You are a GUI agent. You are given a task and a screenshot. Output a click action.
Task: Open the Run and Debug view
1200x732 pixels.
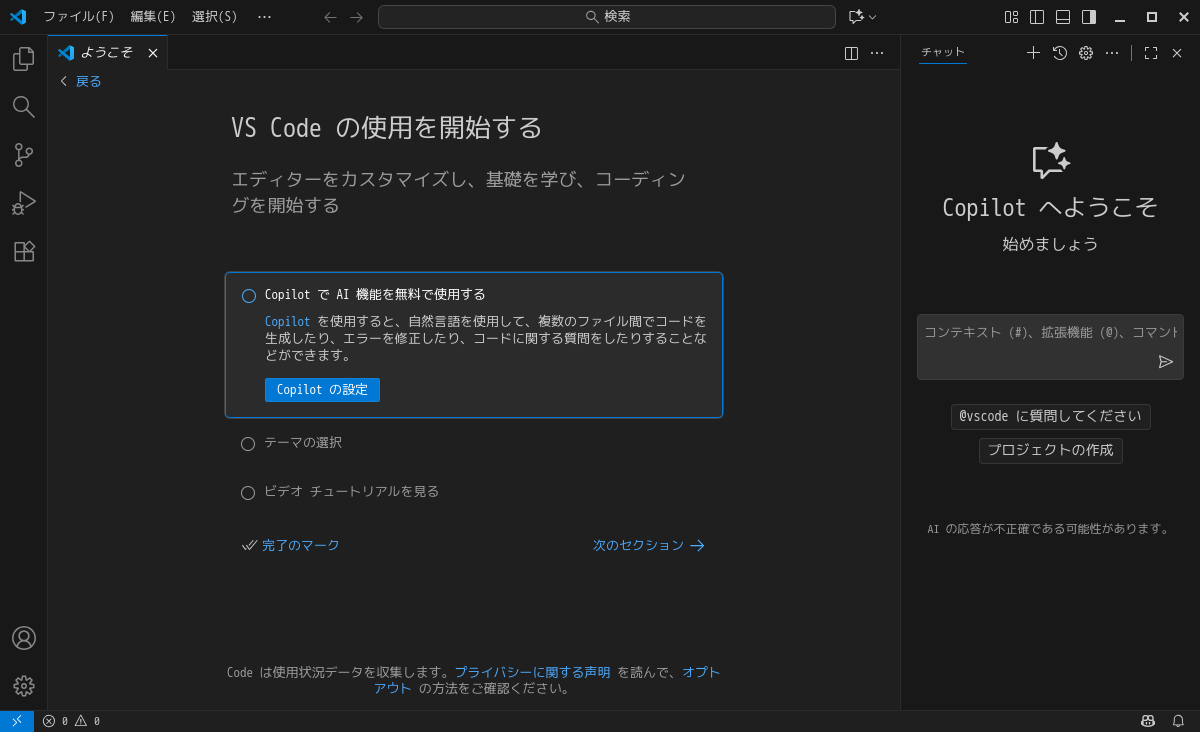(24, 203)
